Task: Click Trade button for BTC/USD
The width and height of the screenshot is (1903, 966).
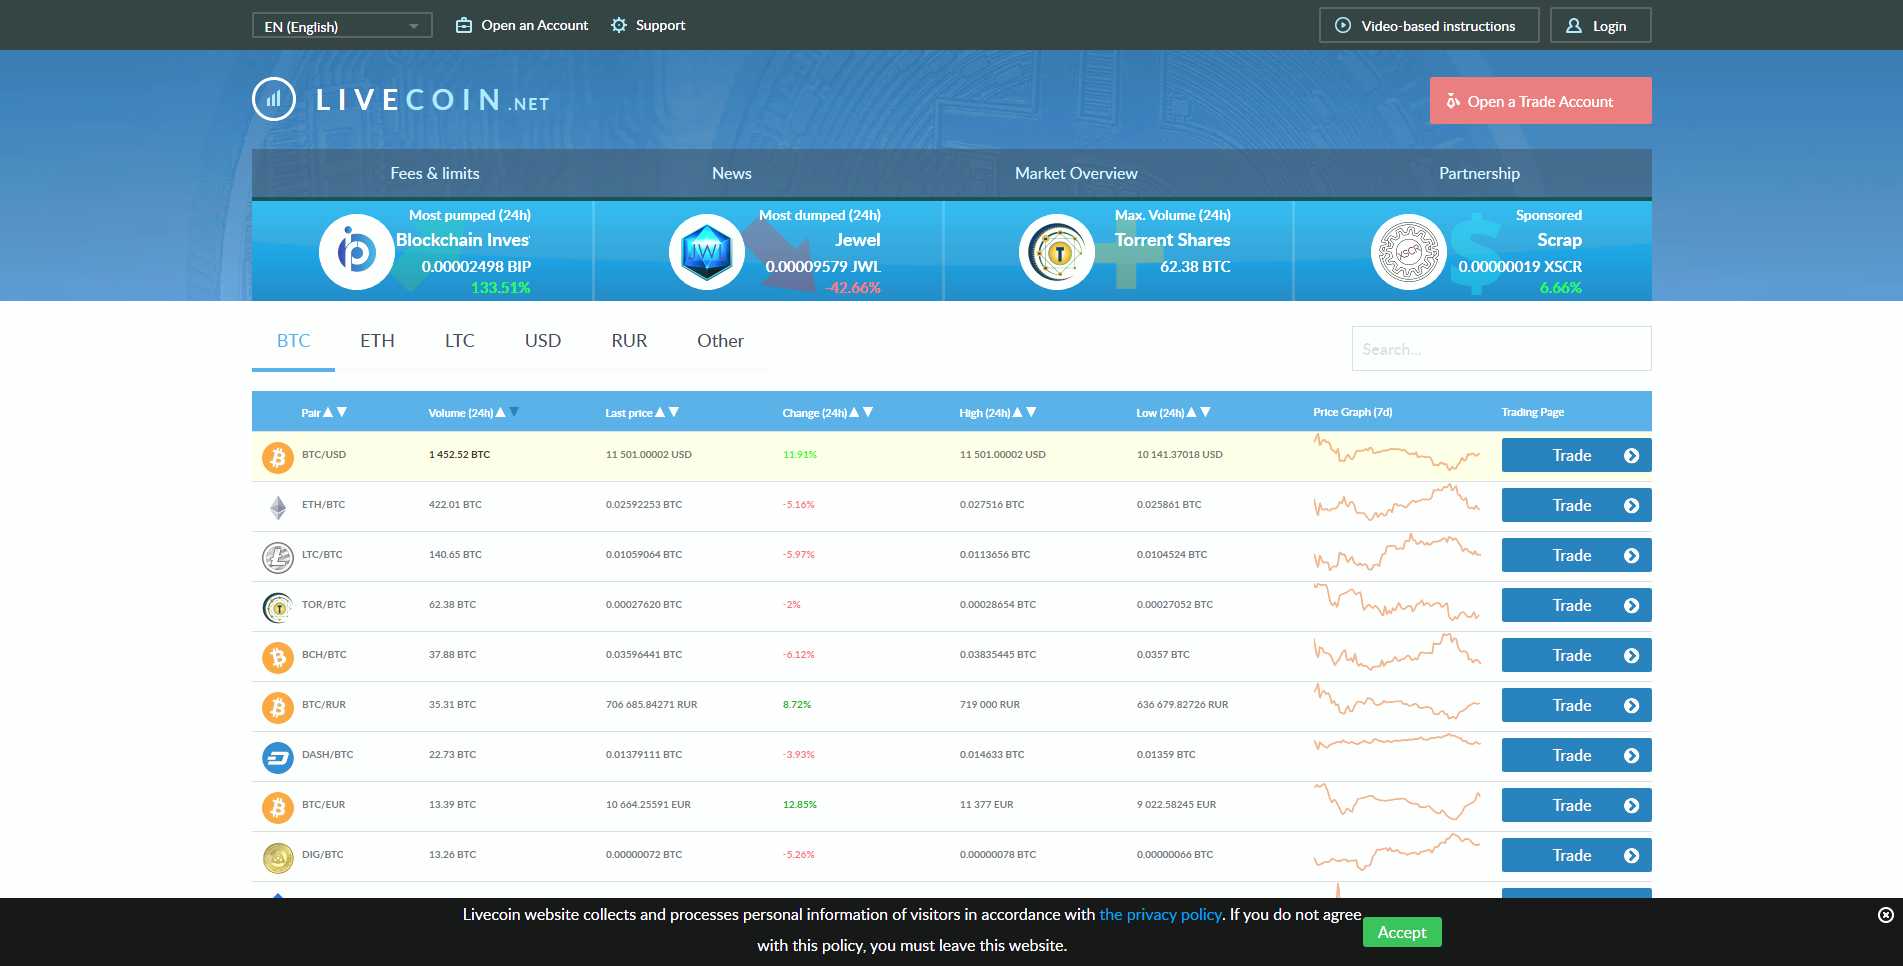Action: point(1576,455)
